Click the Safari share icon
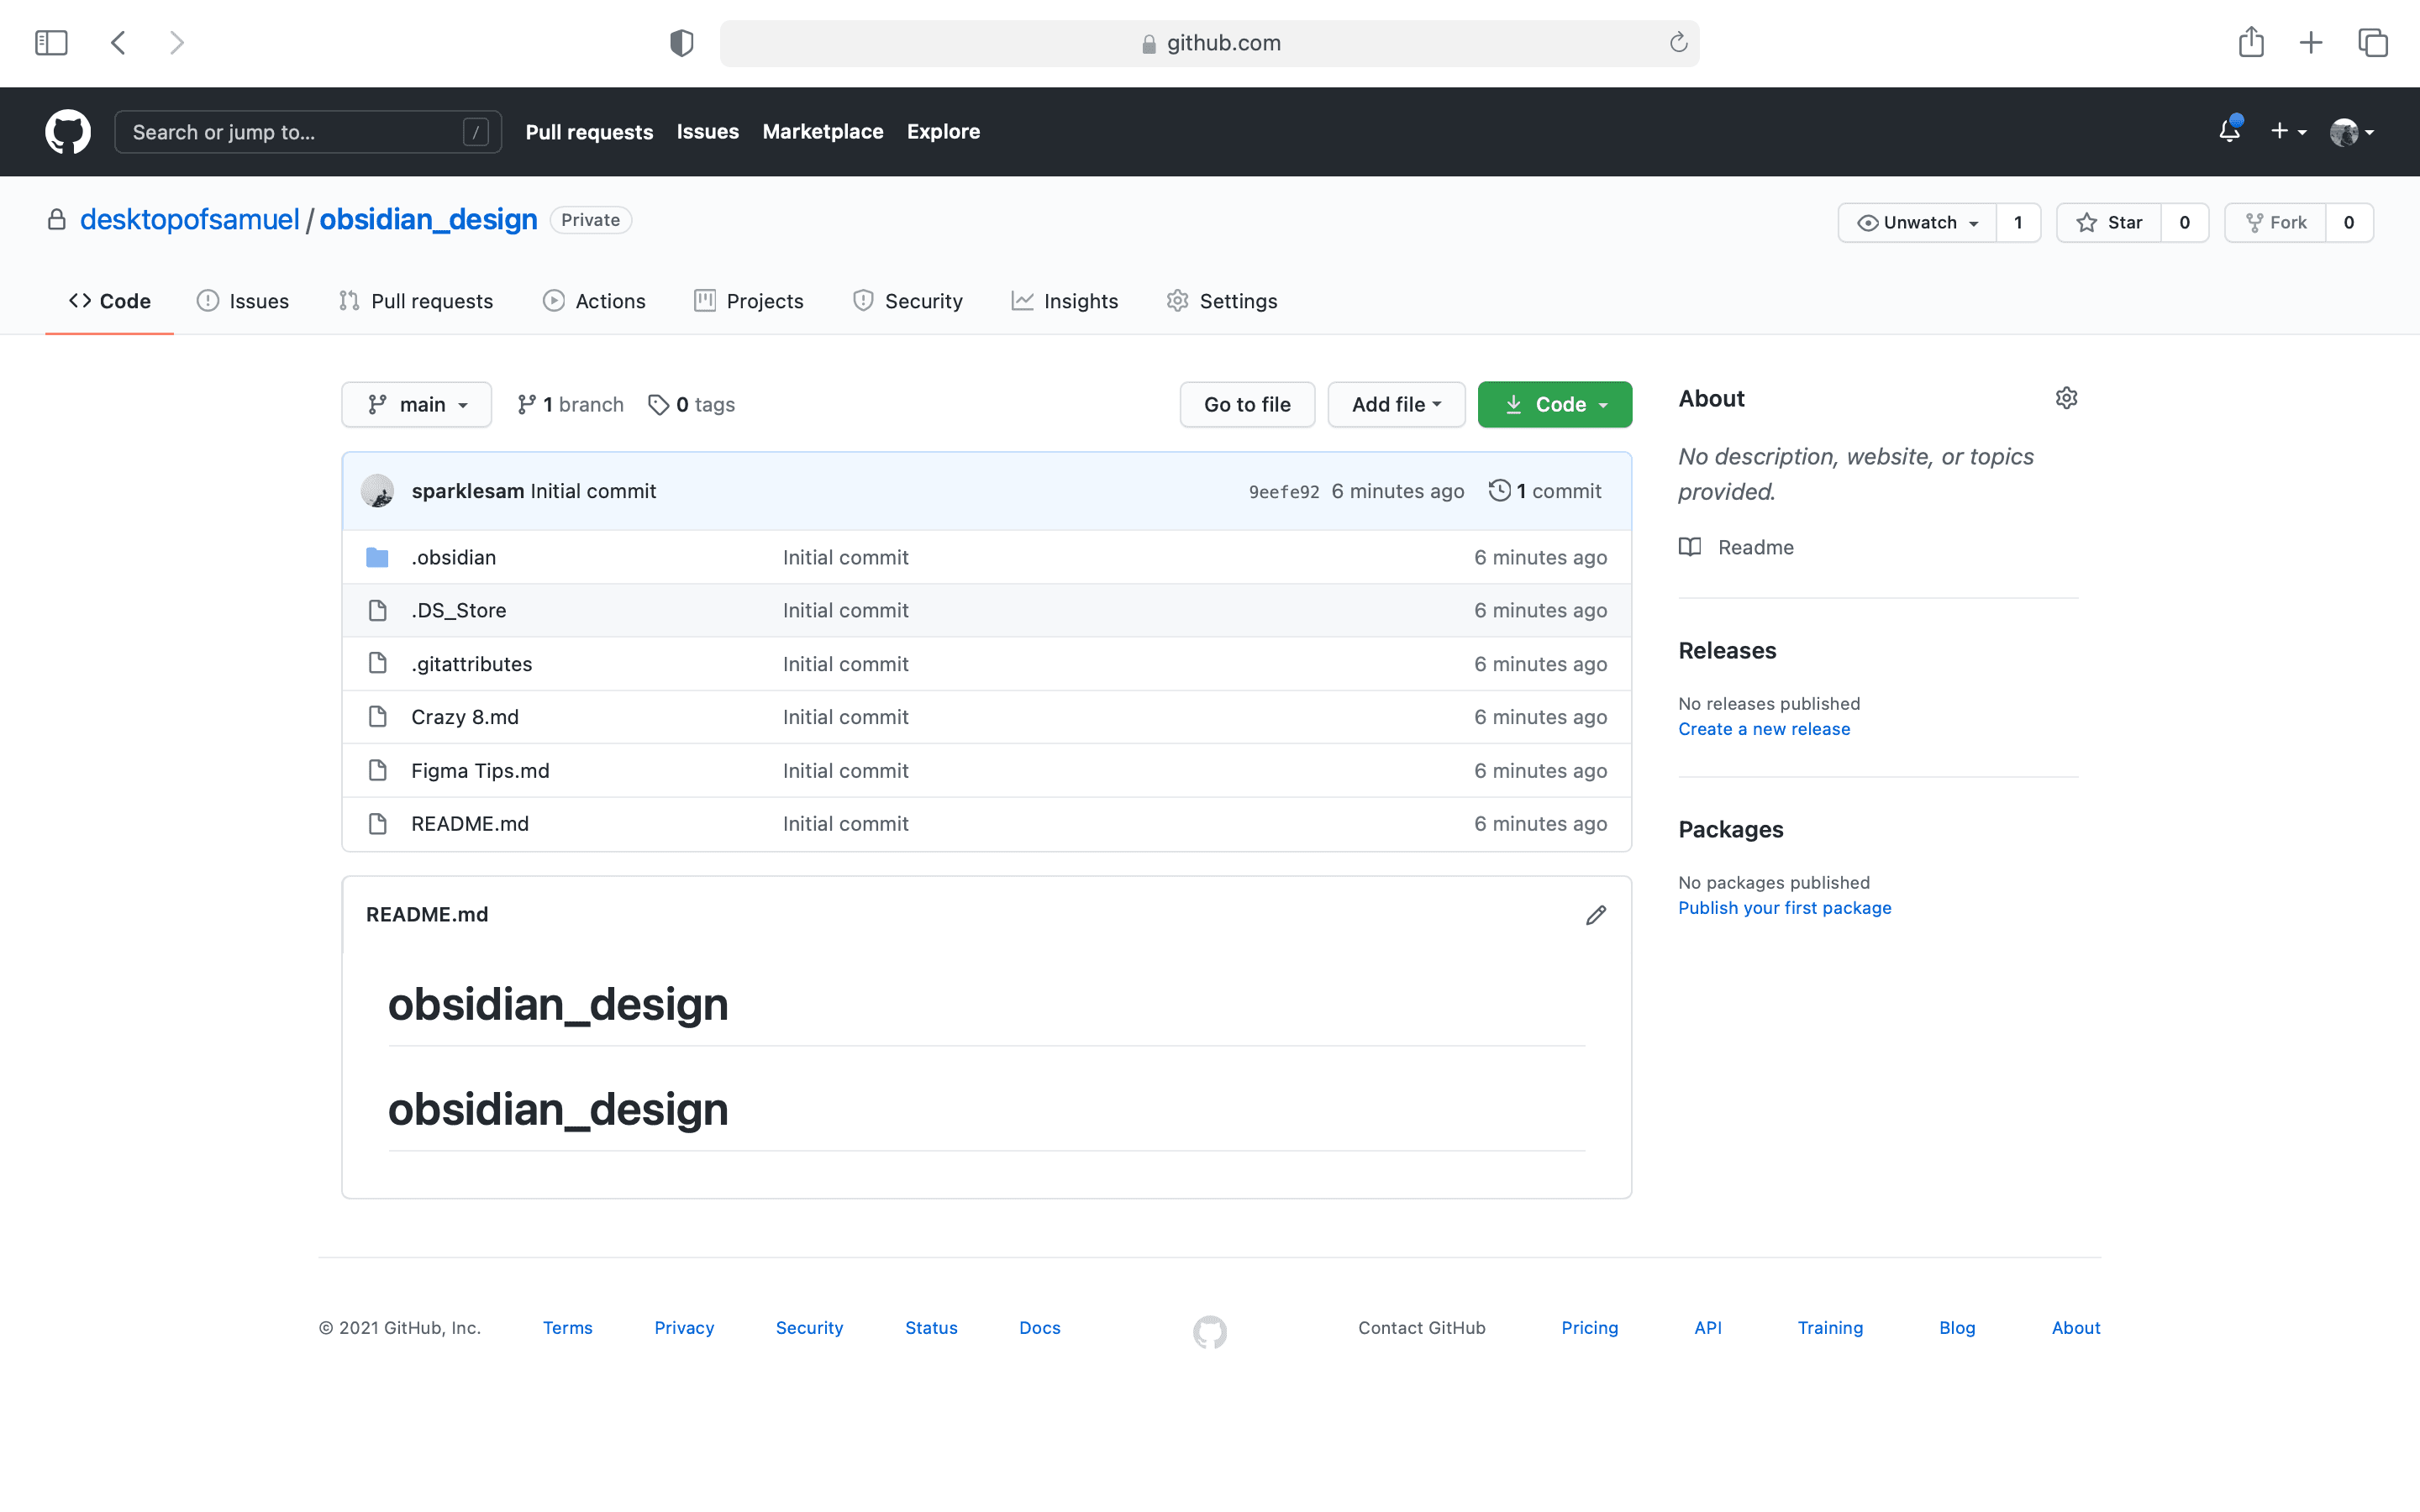Image resolution: width=2420 pixels, height=1512 pixels. tap(2251, 43)
